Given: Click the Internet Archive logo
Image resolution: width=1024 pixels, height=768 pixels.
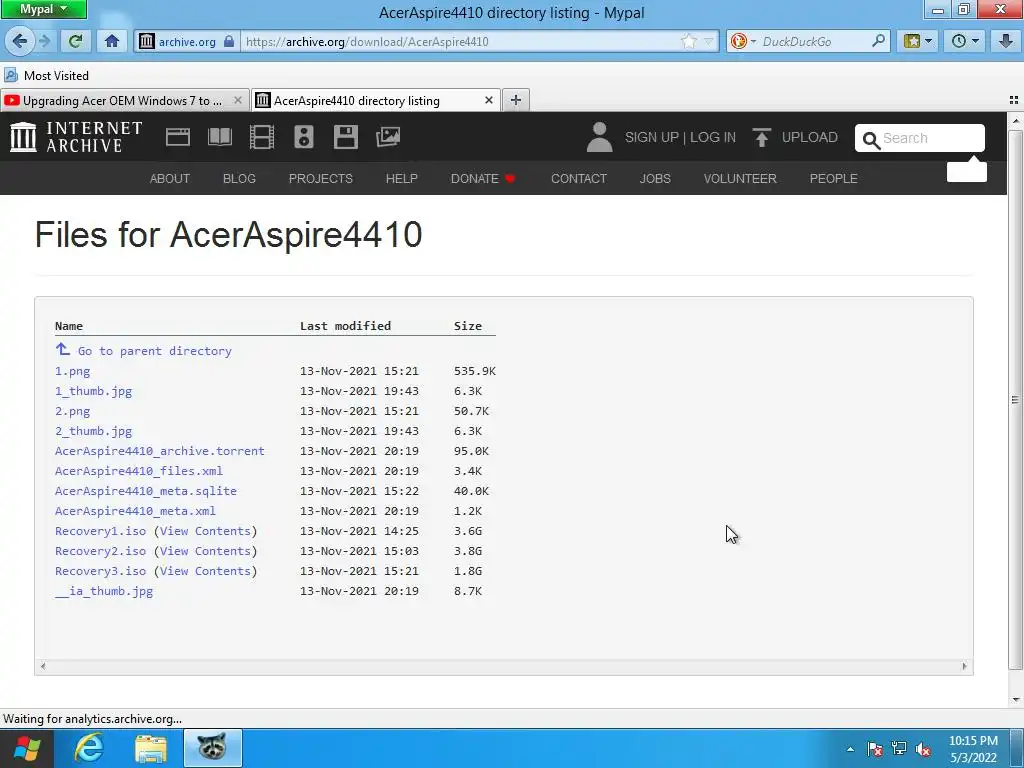Looking at the screenshot, I should click(76, 137).
